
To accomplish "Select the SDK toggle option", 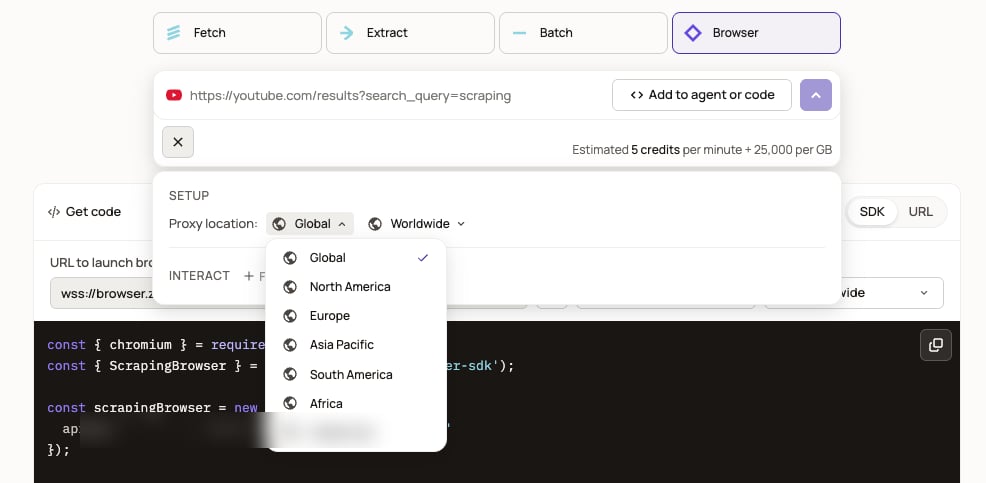I will tap(872, 212).
